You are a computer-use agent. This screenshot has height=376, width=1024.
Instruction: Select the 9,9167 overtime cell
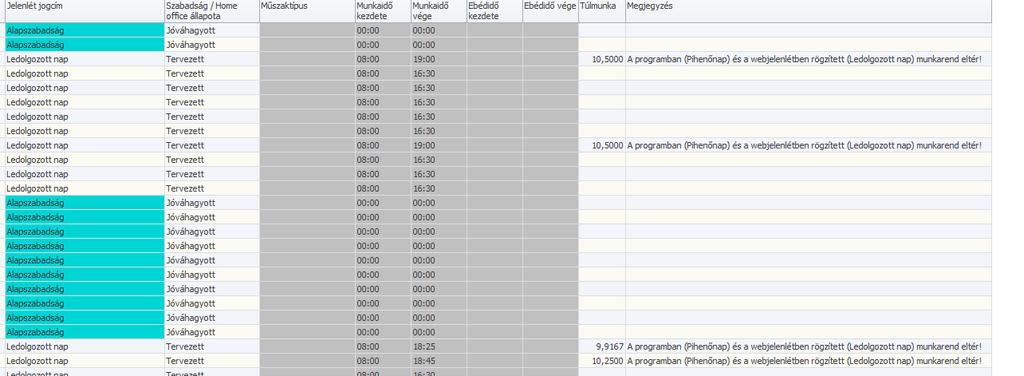pos(601,347)
